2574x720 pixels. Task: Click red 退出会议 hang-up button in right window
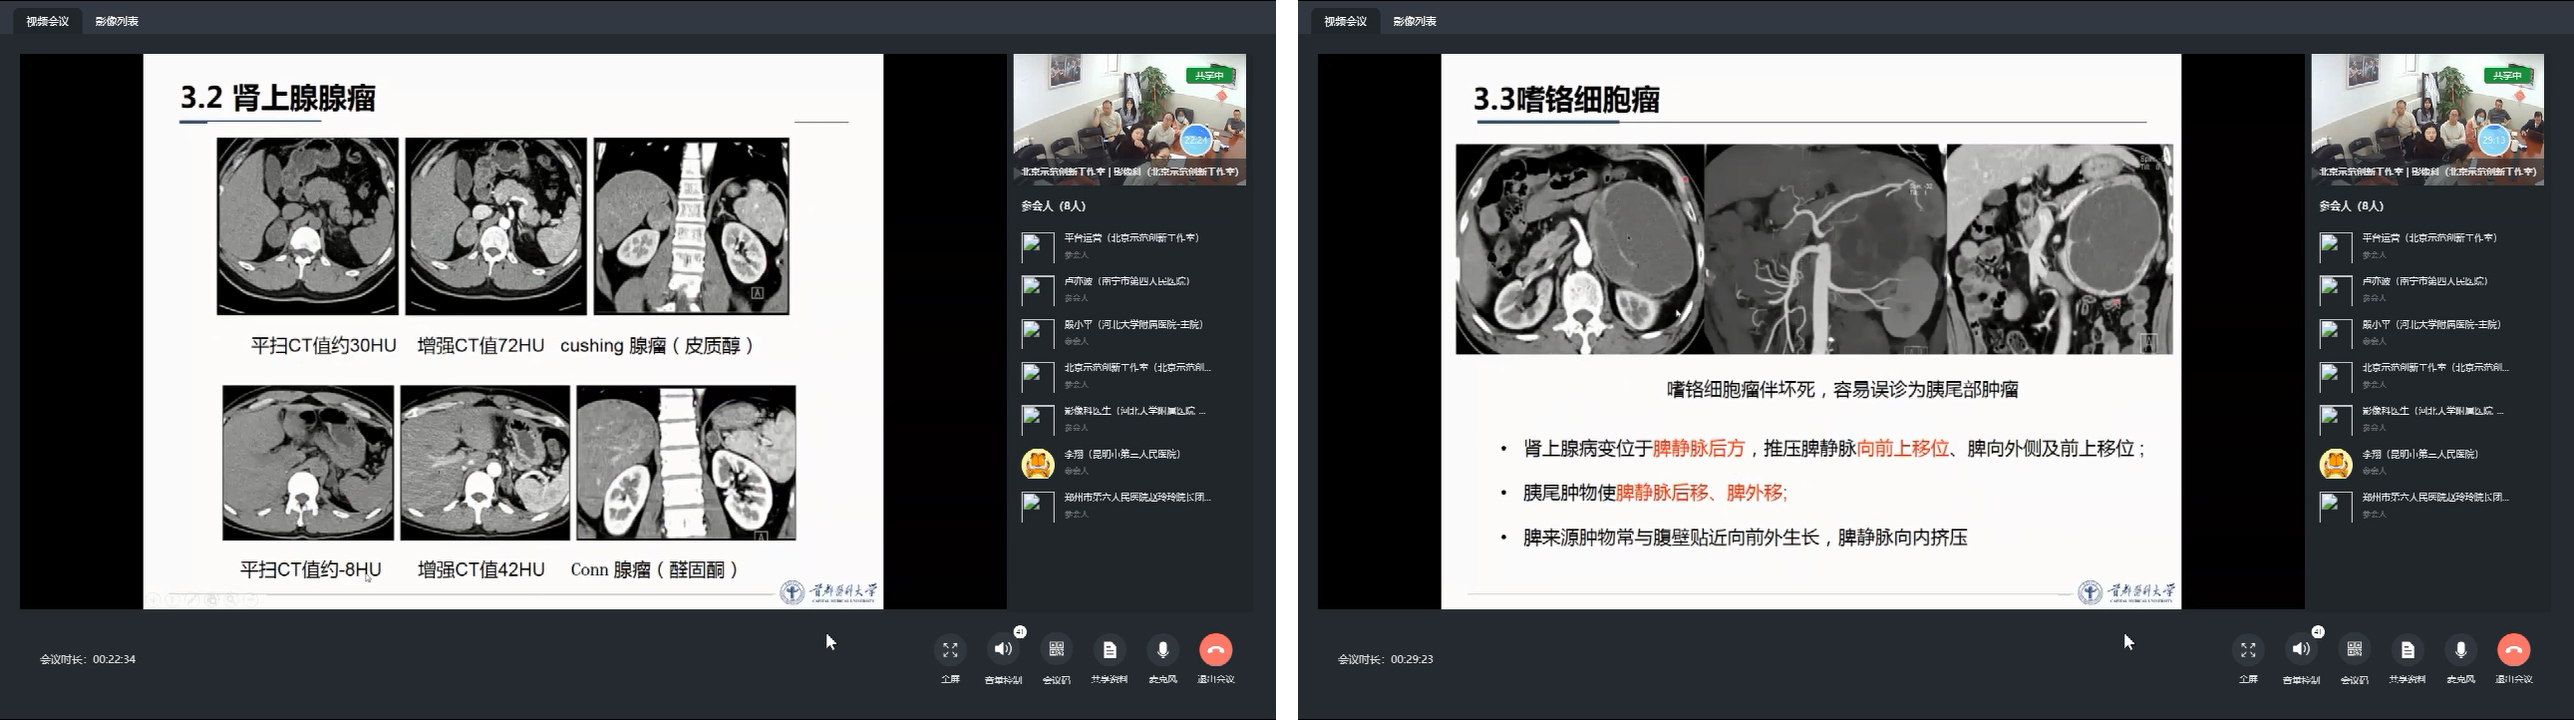2514,650
